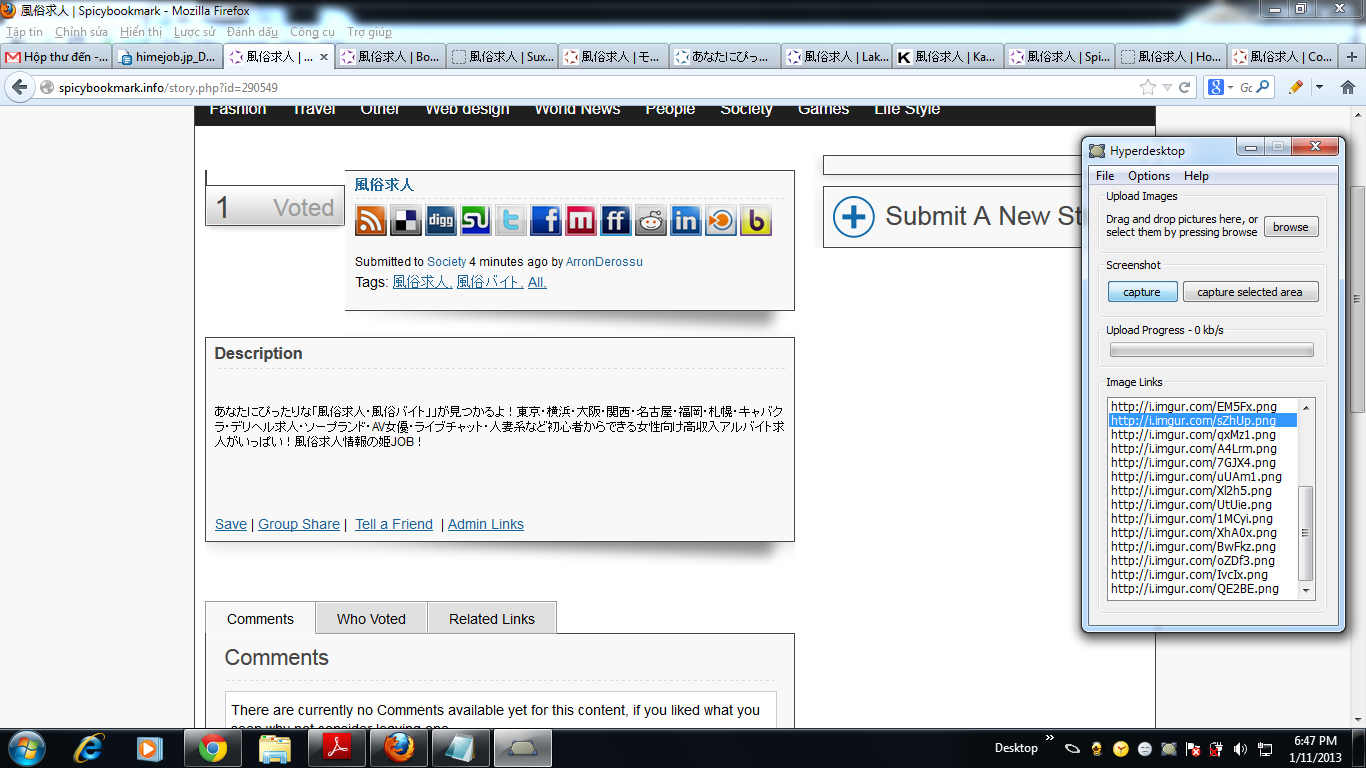Click the Tell a Friend link
1366x768 pixels.
point(394,524)
